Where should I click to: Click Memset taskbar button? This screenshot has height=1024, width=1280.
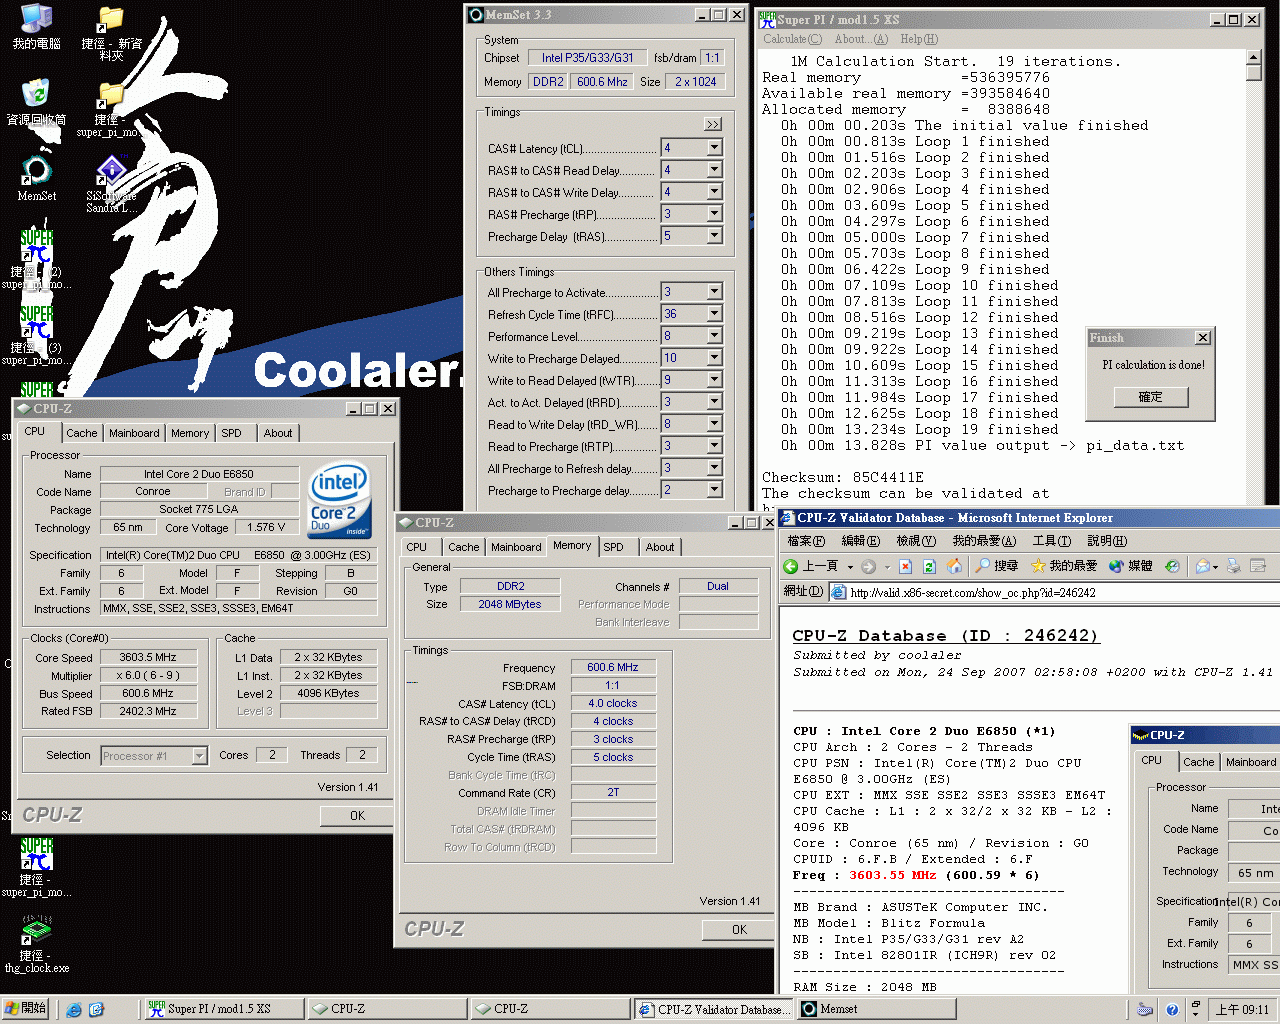pos(876,1009)
